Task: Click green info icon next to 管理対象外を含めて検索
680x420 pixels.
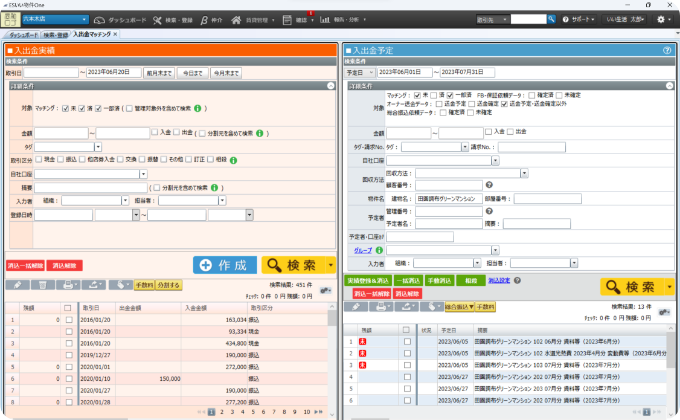Action: (x=198, y=108)
